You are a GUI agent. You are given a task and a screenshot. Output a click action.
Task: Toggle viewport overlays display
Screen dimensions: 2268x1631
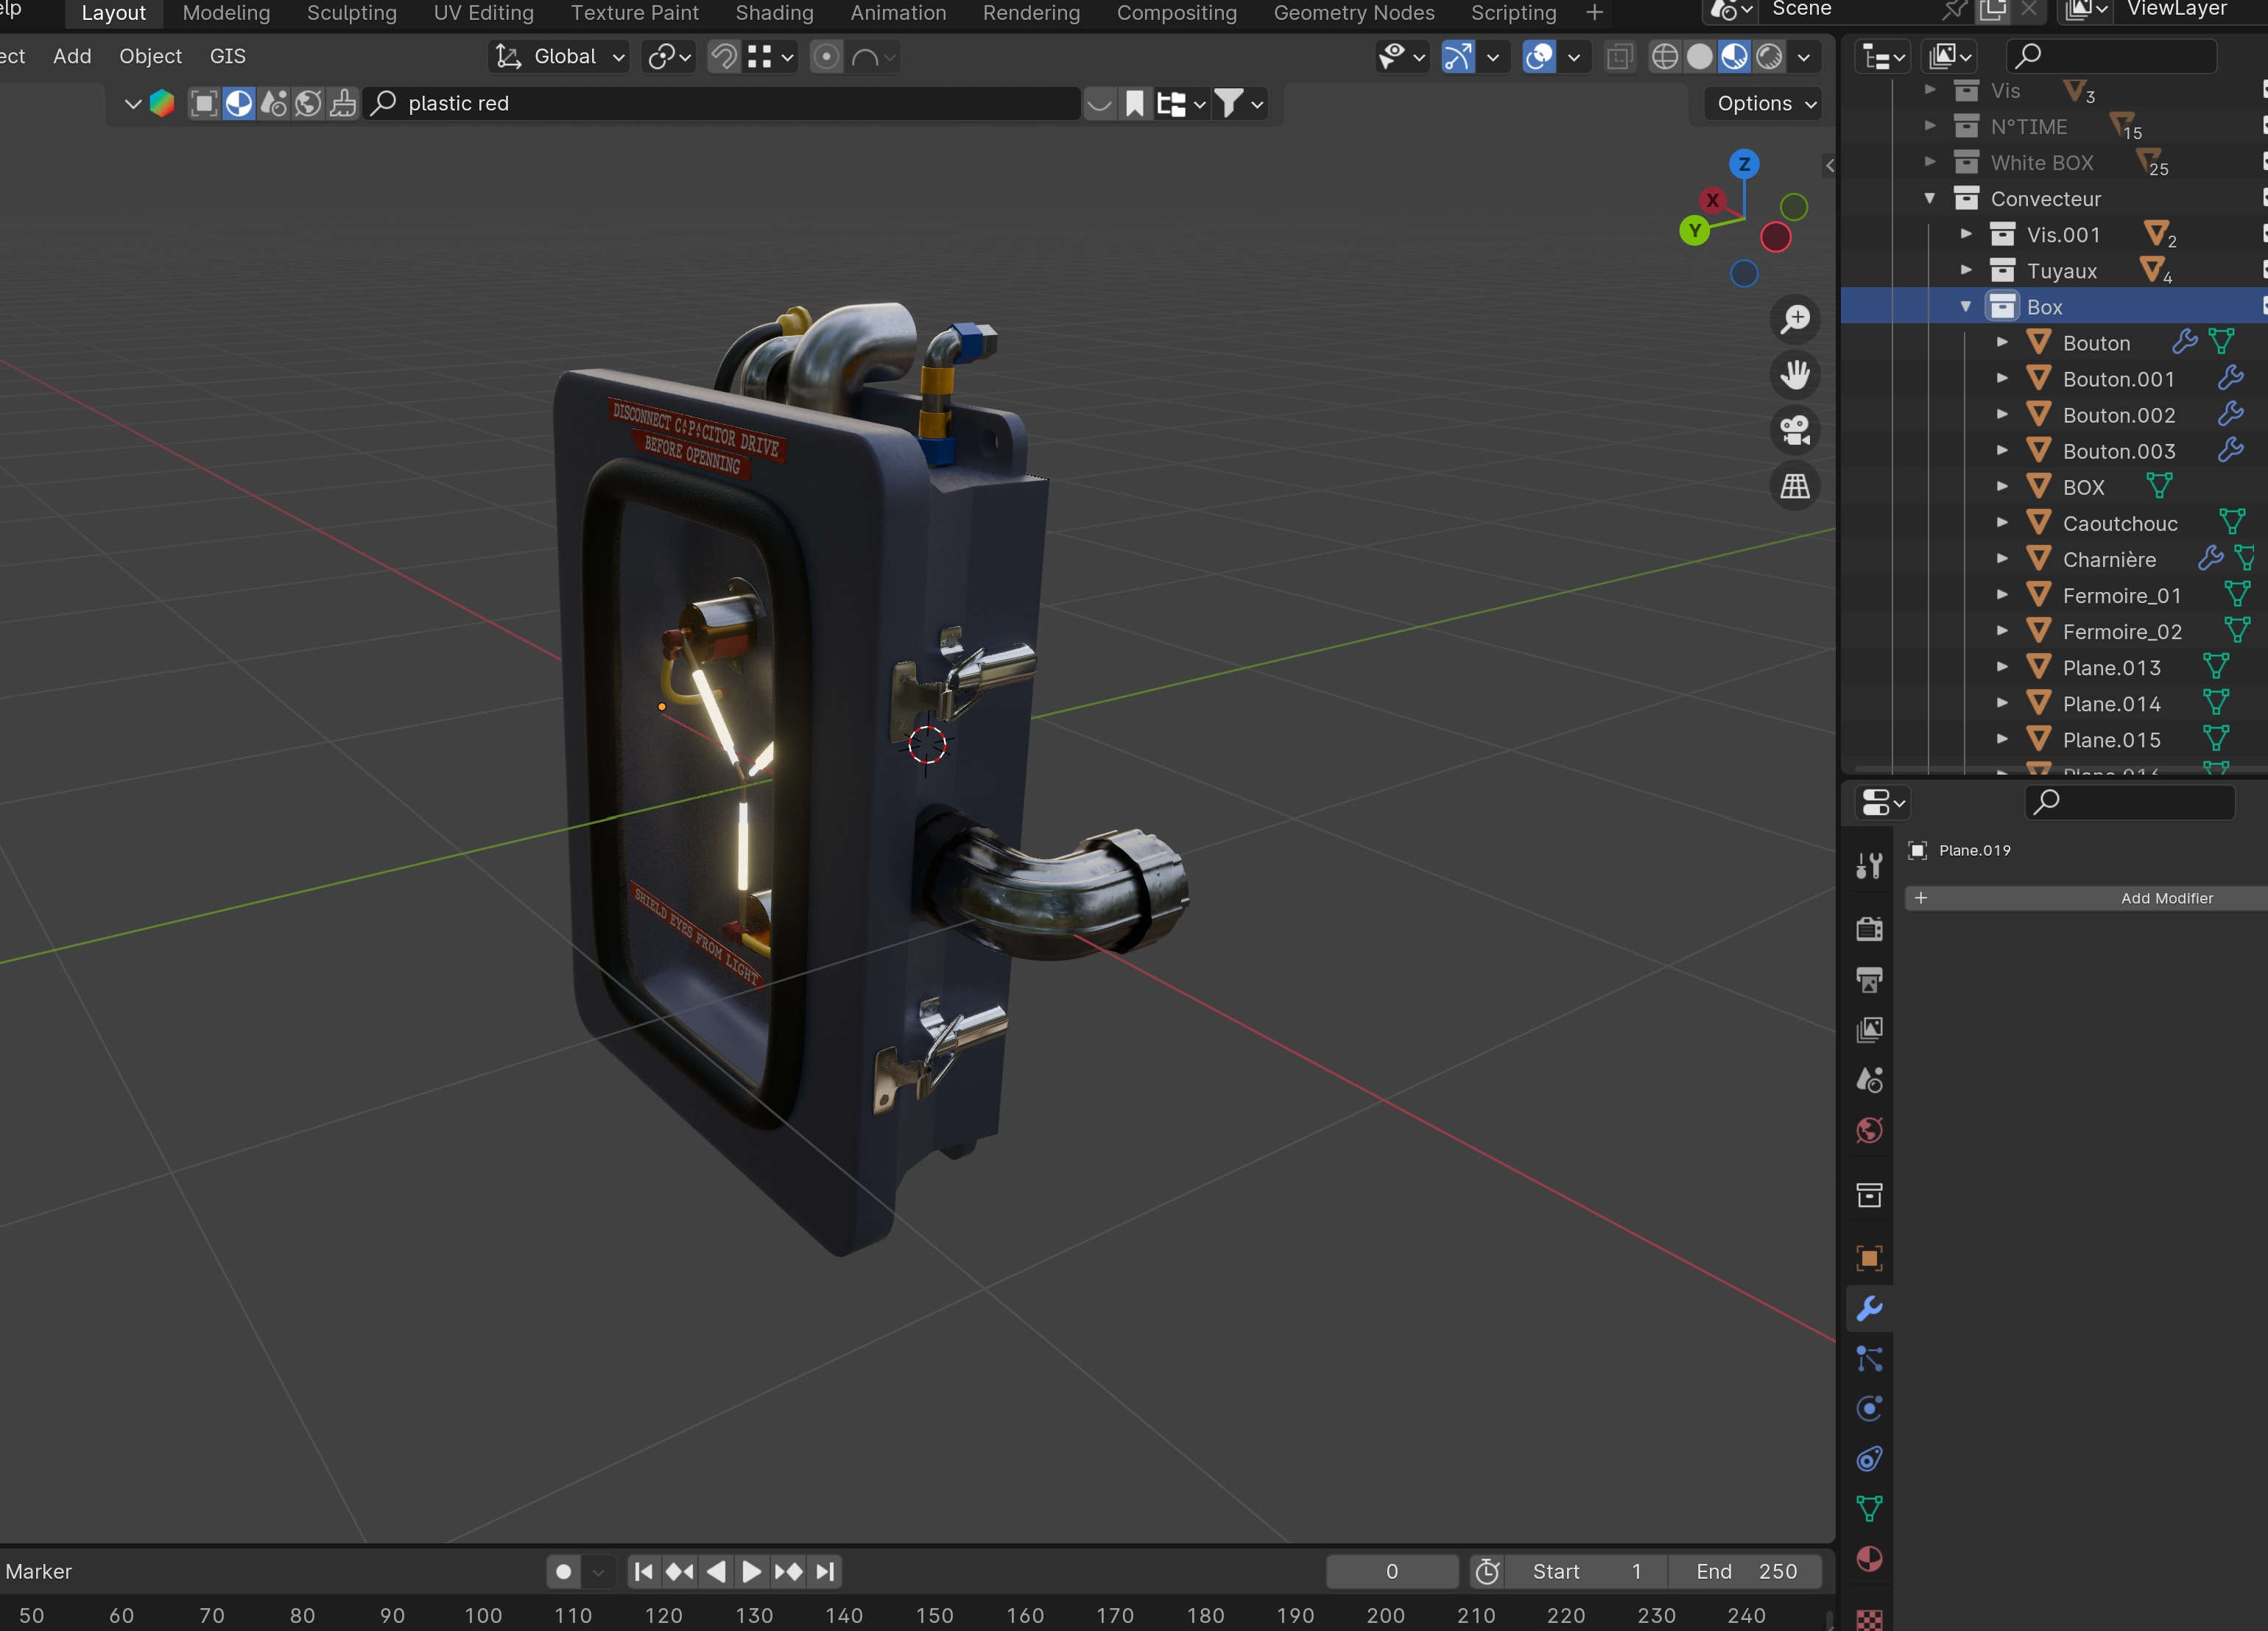point(1539,56)
